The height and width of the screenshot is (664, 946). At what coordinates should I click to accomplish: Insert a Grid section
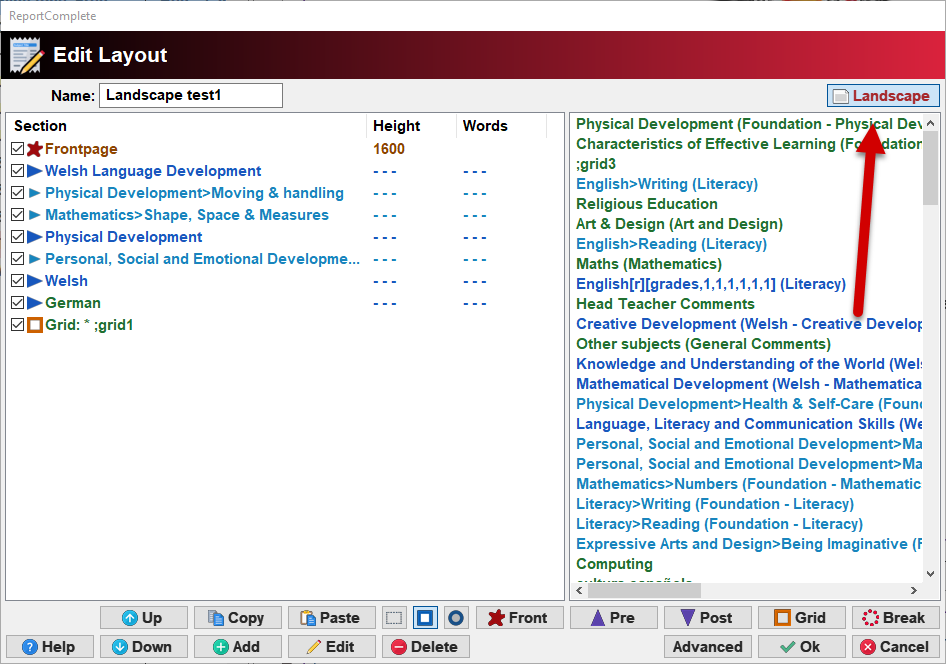coord(802,618)
